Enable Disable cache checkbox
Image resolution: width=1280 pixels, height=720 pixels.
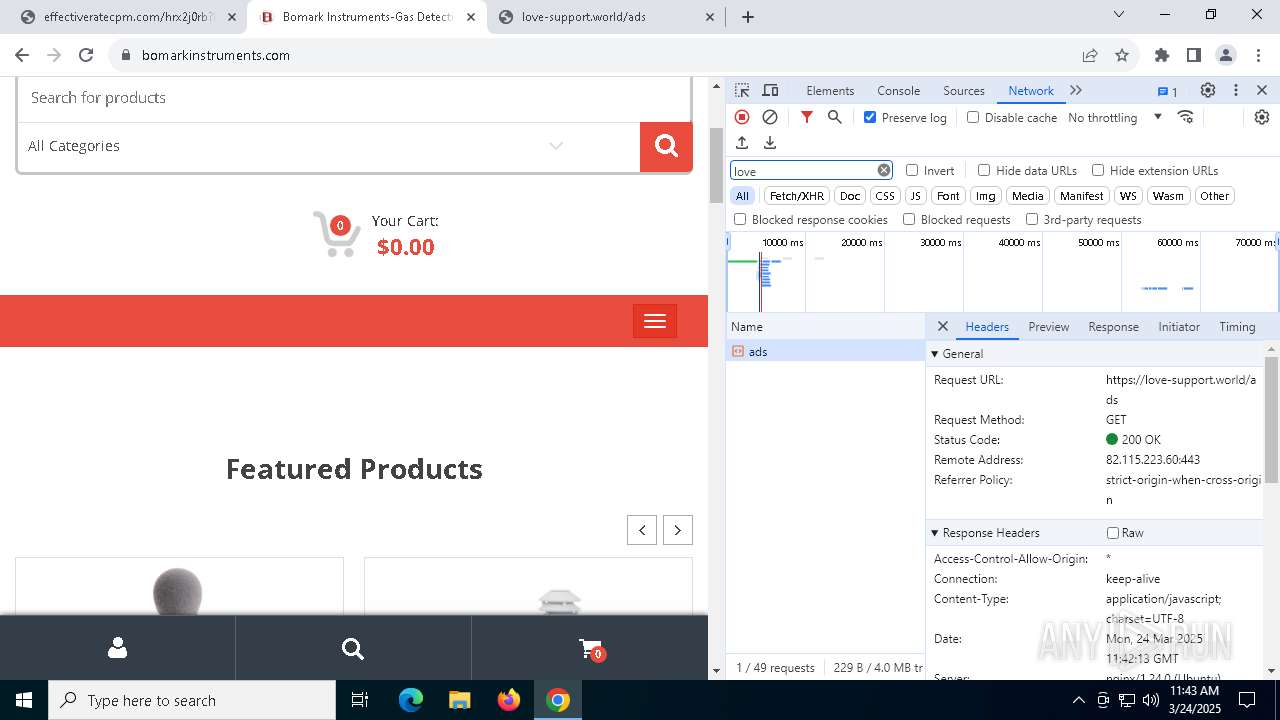pyautogui.click(x=973, y=117)
